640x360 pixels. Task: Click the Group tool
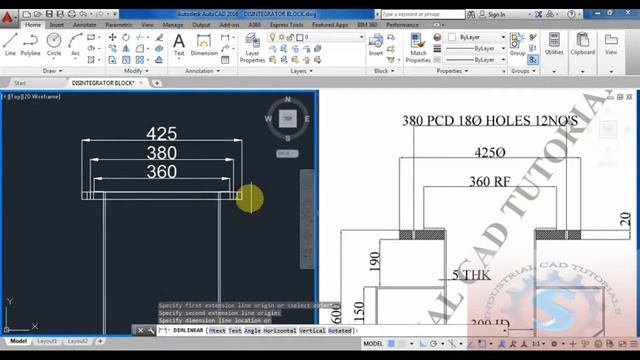517,45
